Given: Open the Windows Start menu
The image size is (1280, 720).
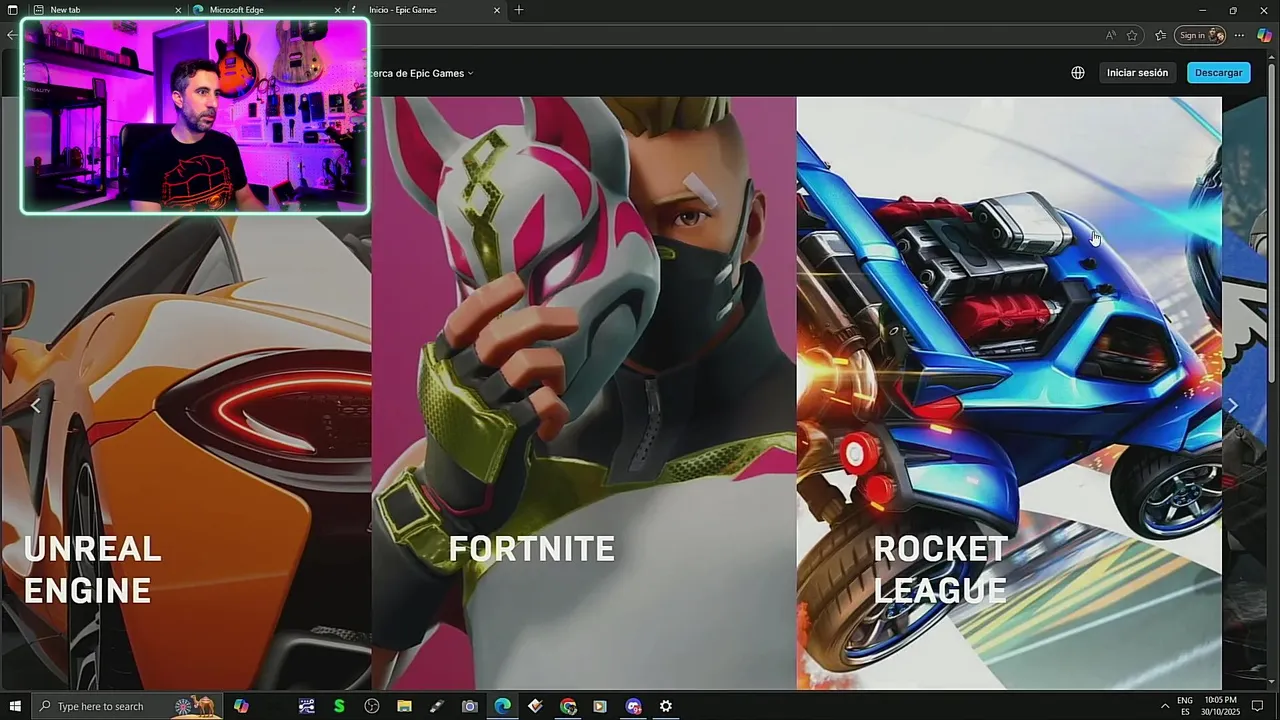Looking at the screenshot, I should pos(13,706).
